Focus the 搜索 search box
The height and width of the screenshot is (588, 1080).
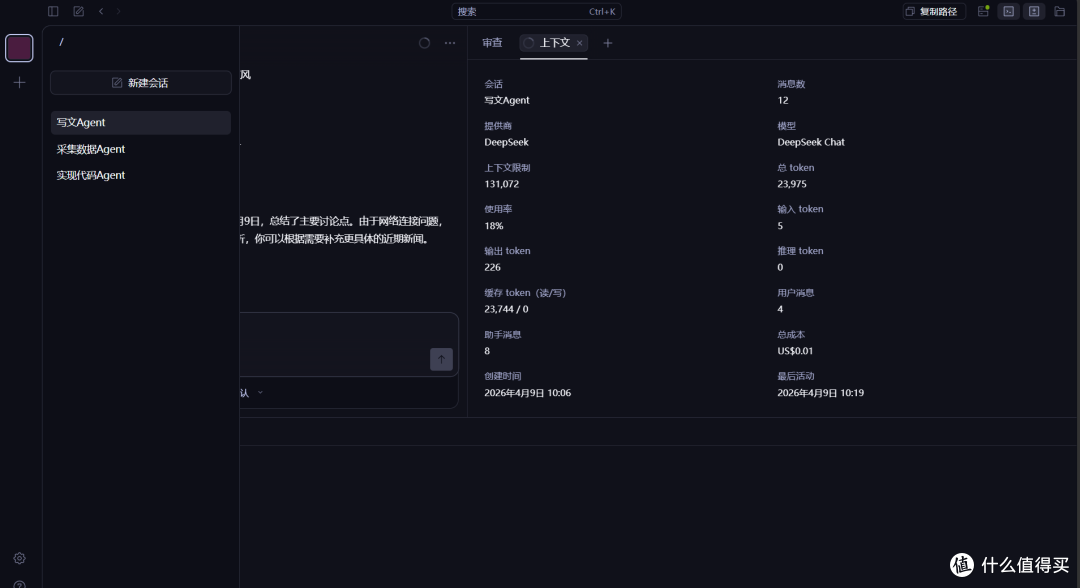(537, 12)
